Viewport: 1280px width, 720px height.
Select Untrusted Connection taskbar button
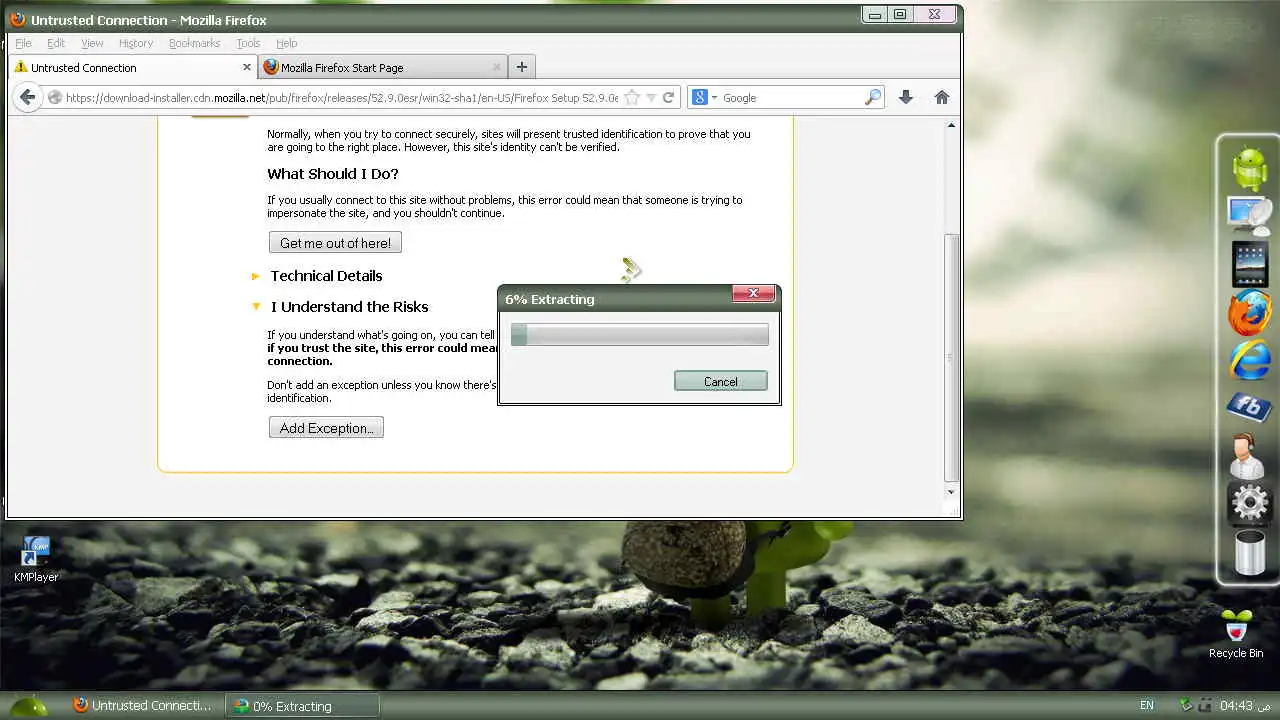[143, 705]
